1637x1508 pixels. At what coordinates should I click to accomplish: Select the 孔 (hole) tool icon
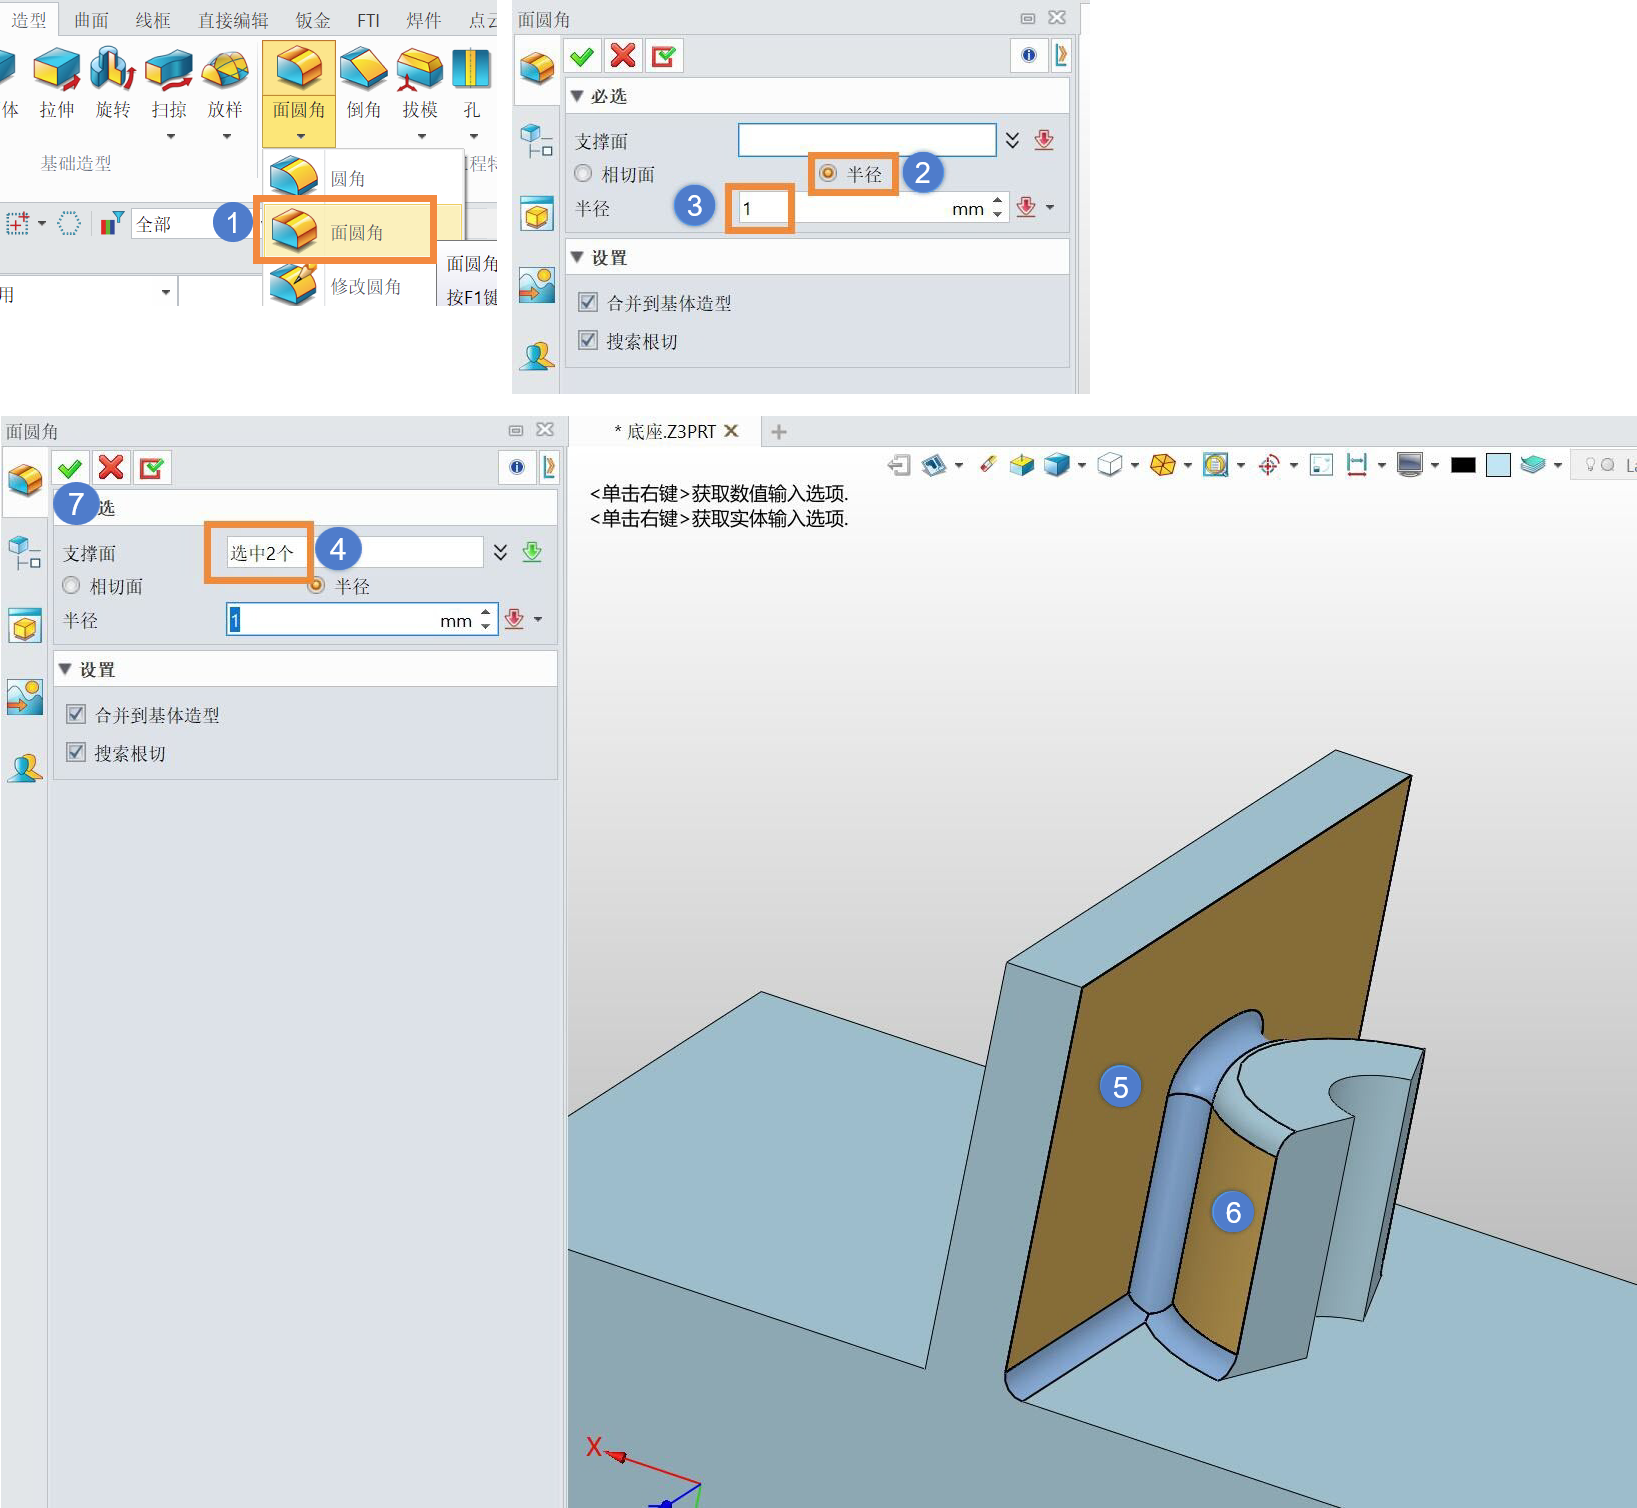(x=471, y=69)
